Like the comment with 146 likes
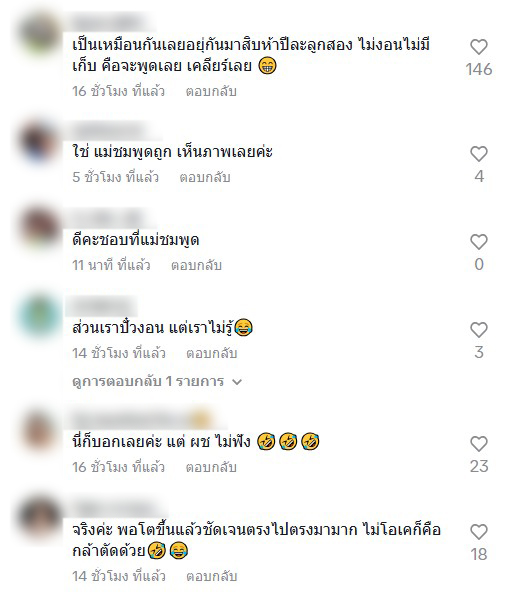This screenshot has width=515, height=592. point(479,47)
